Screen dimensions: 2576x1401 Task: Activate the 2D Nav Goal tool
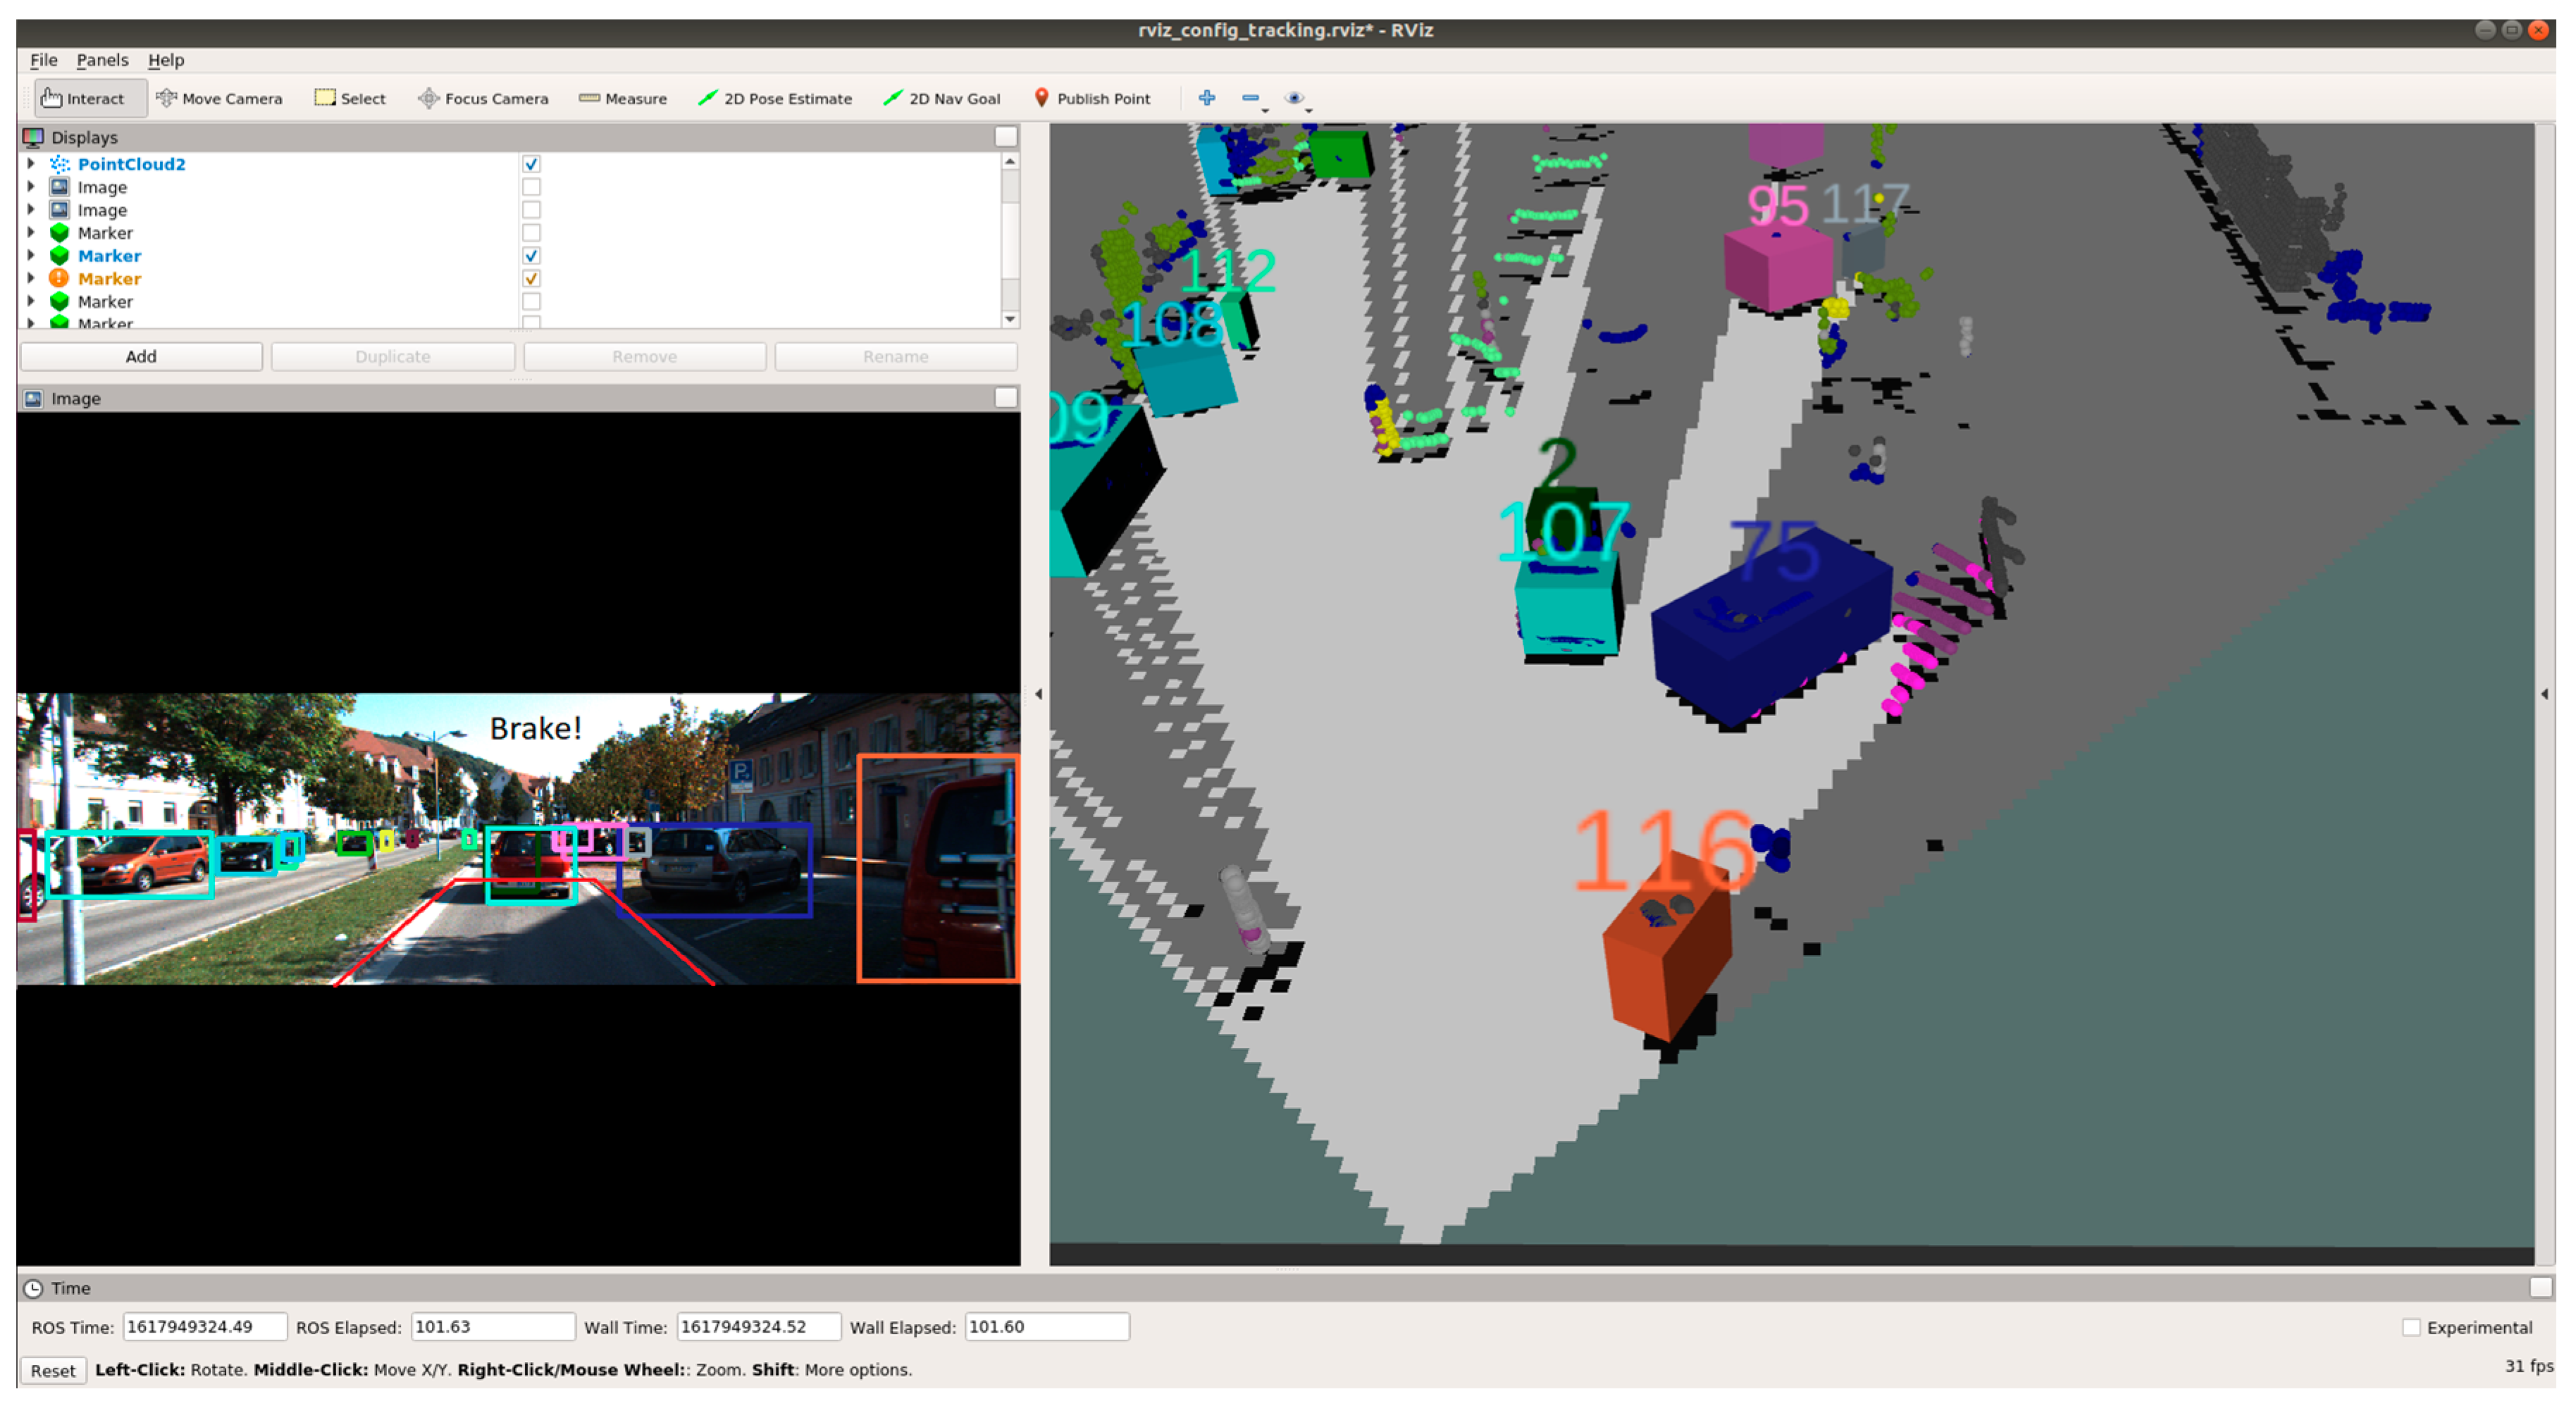click(x=941, y=98)
